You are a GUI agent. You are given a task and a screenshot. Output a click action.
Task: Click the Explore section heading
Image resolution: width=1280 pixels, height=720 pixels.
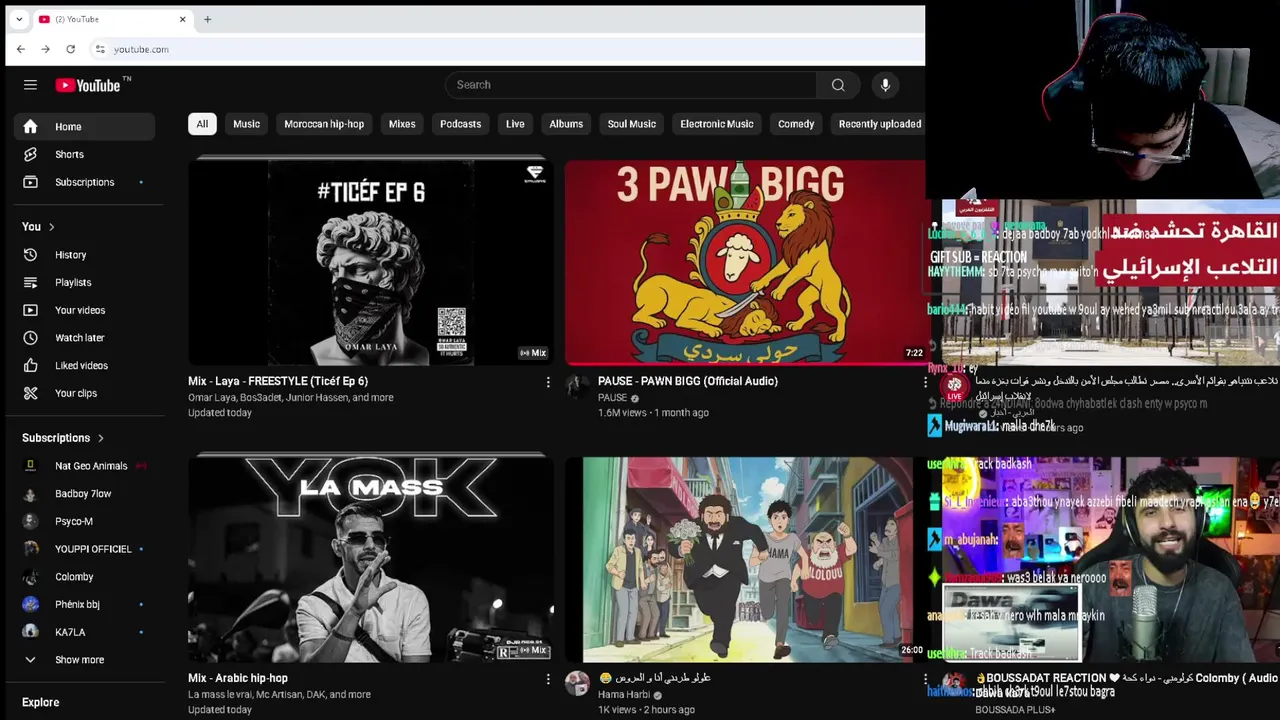[x=41, y=702]
